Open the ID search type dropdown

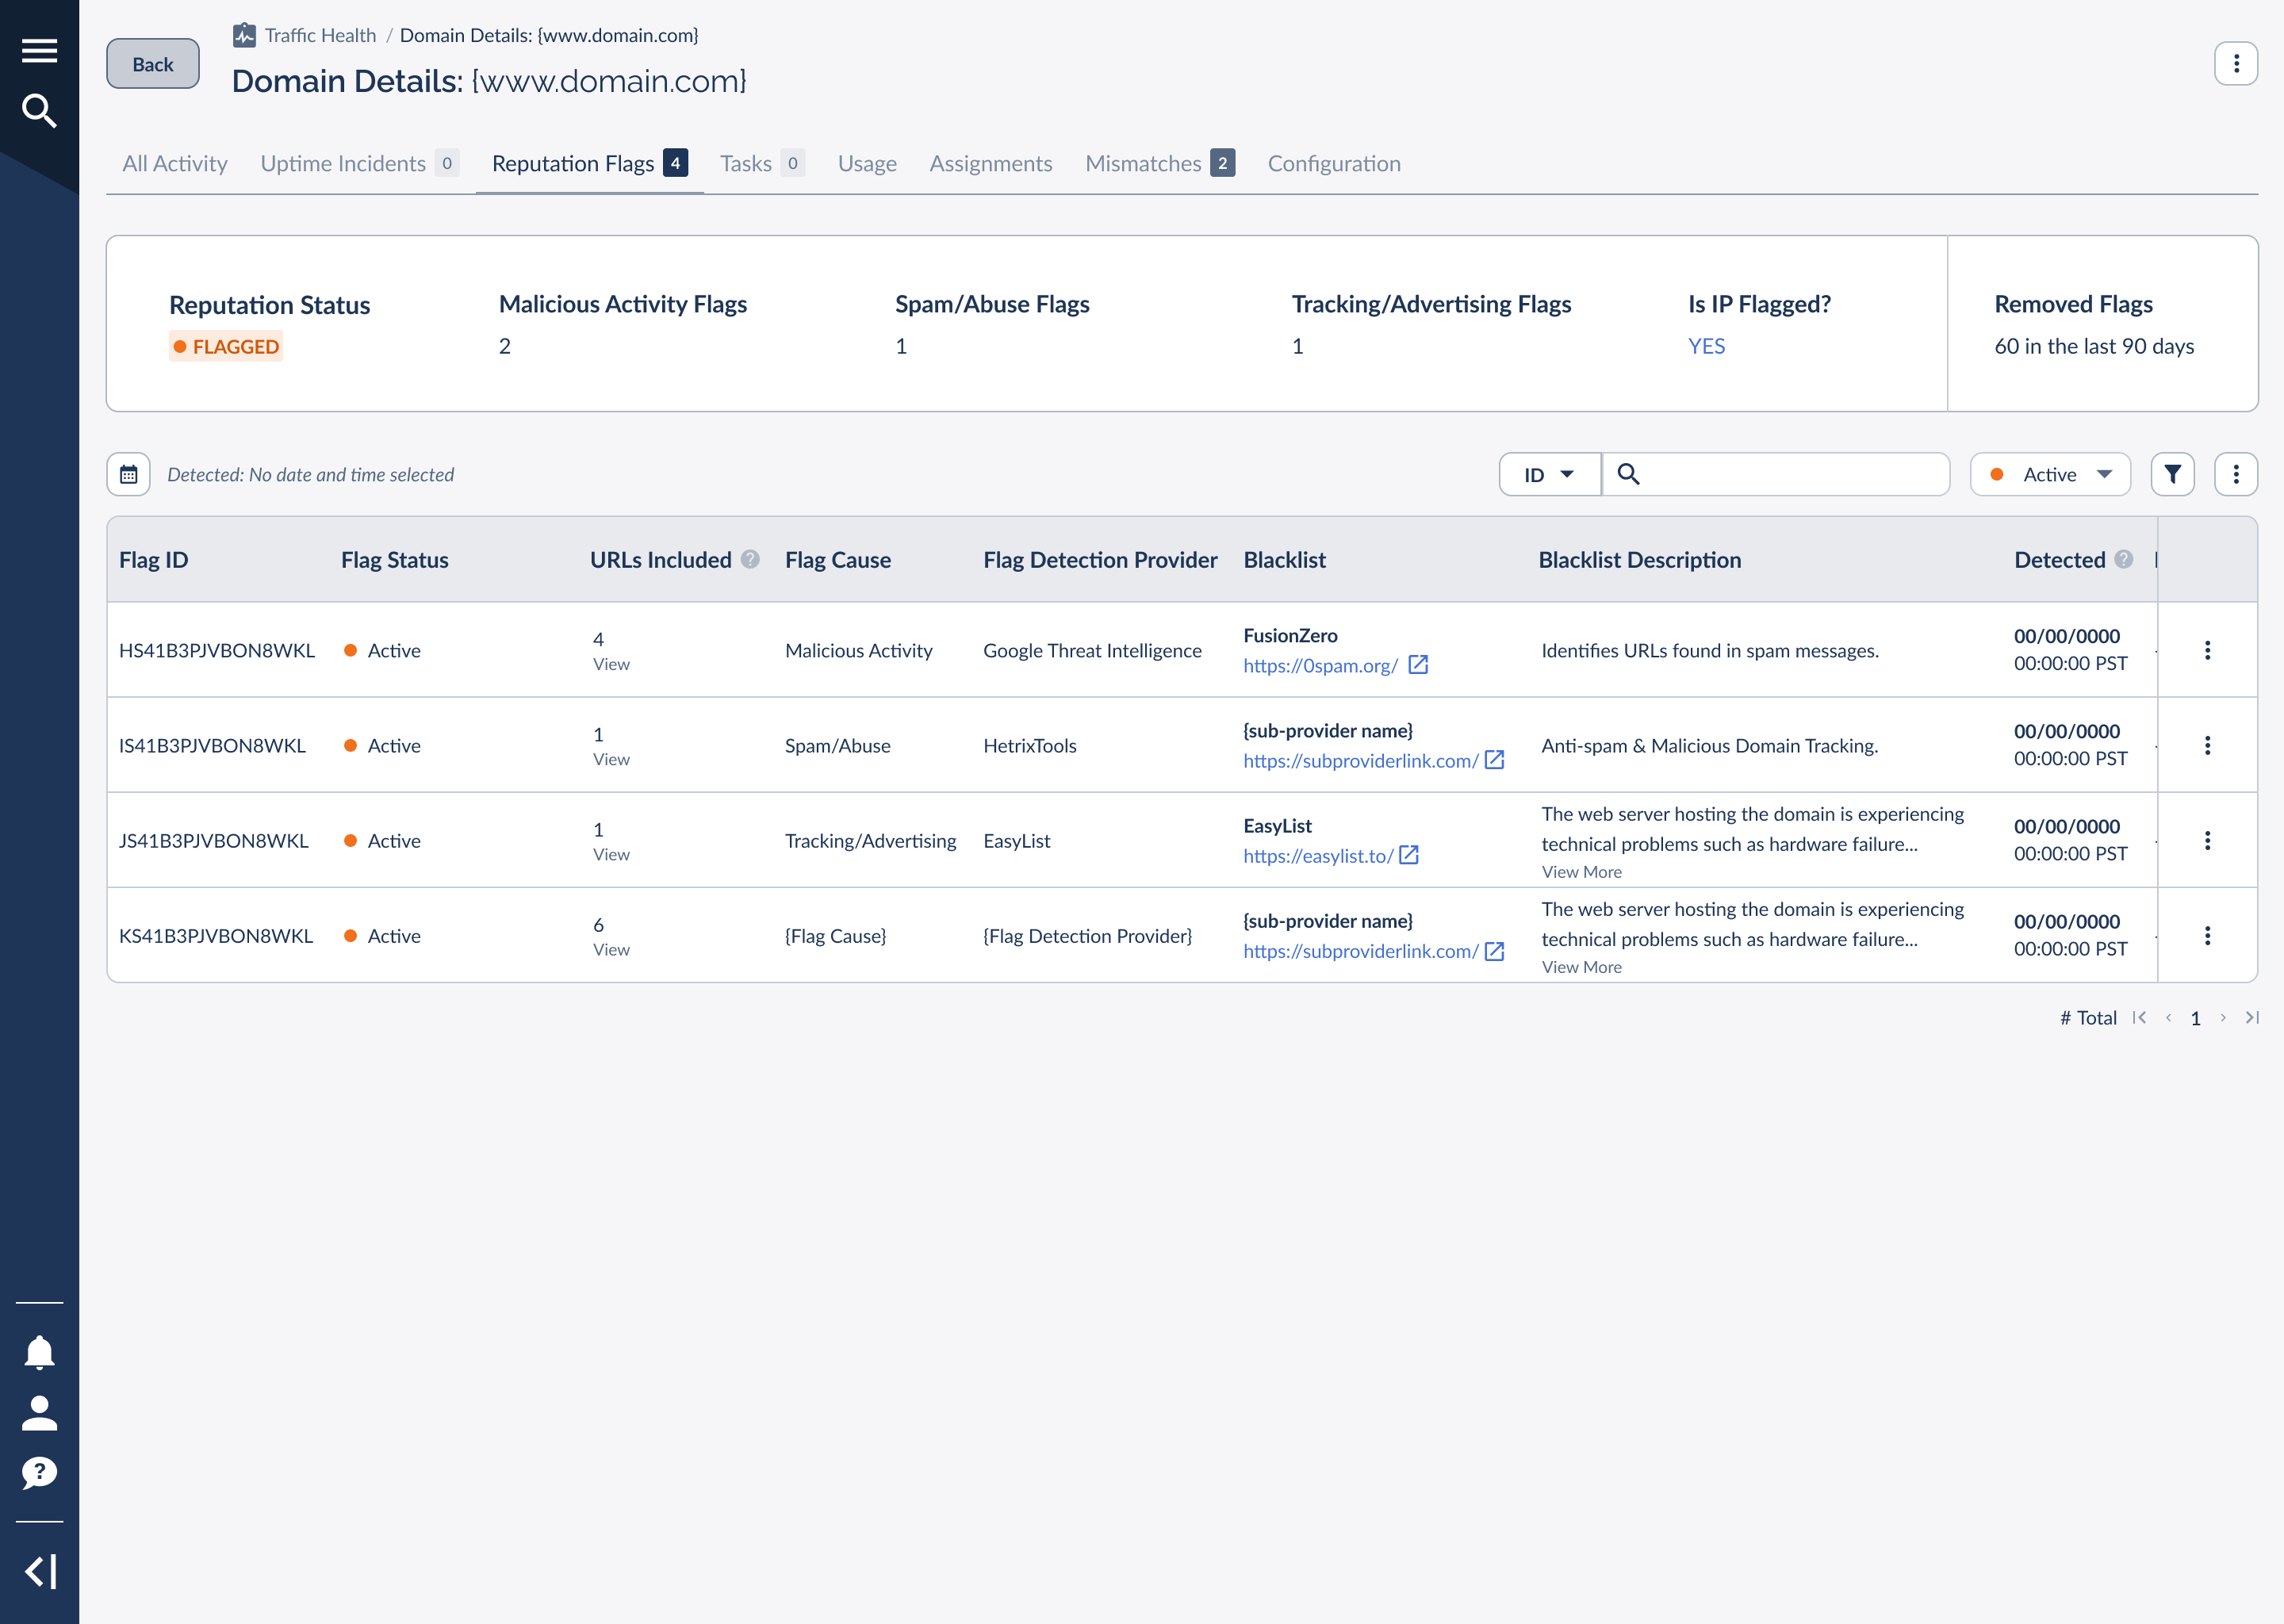click(x=1550, y=474)
